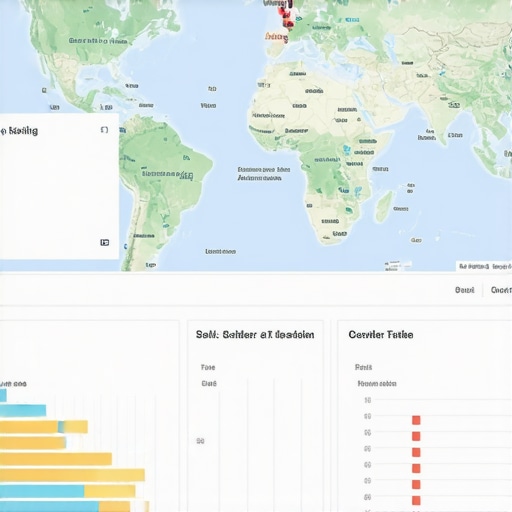The height and width of the screenshot is (512, 512).
Task: Click the left text button at the right end of the bar below the map
Action: pos(464,290)
